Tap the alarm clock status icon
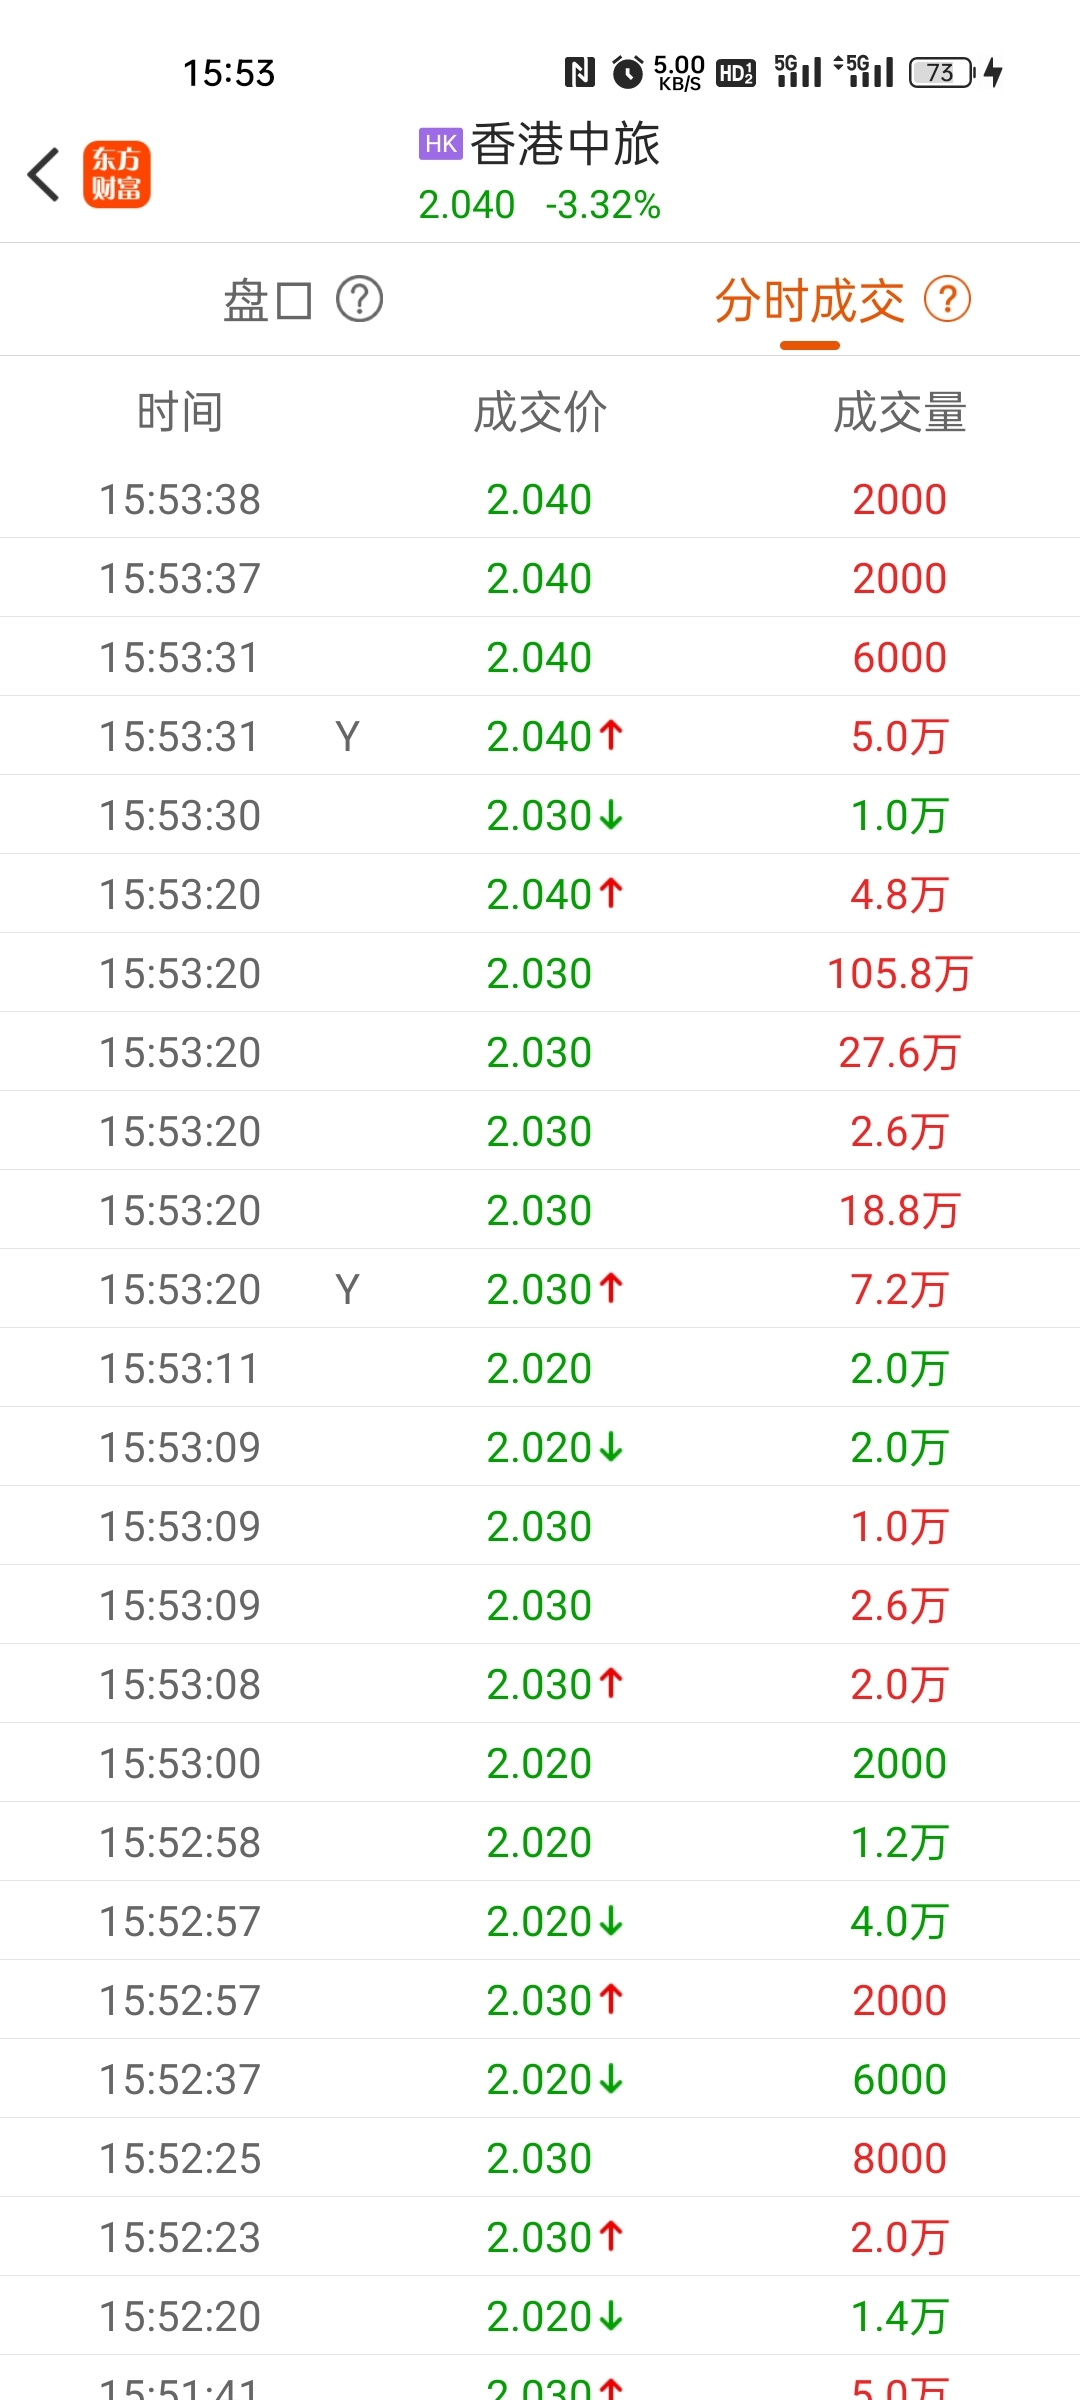1080x2400 pixels. click(x=628, y=72)
